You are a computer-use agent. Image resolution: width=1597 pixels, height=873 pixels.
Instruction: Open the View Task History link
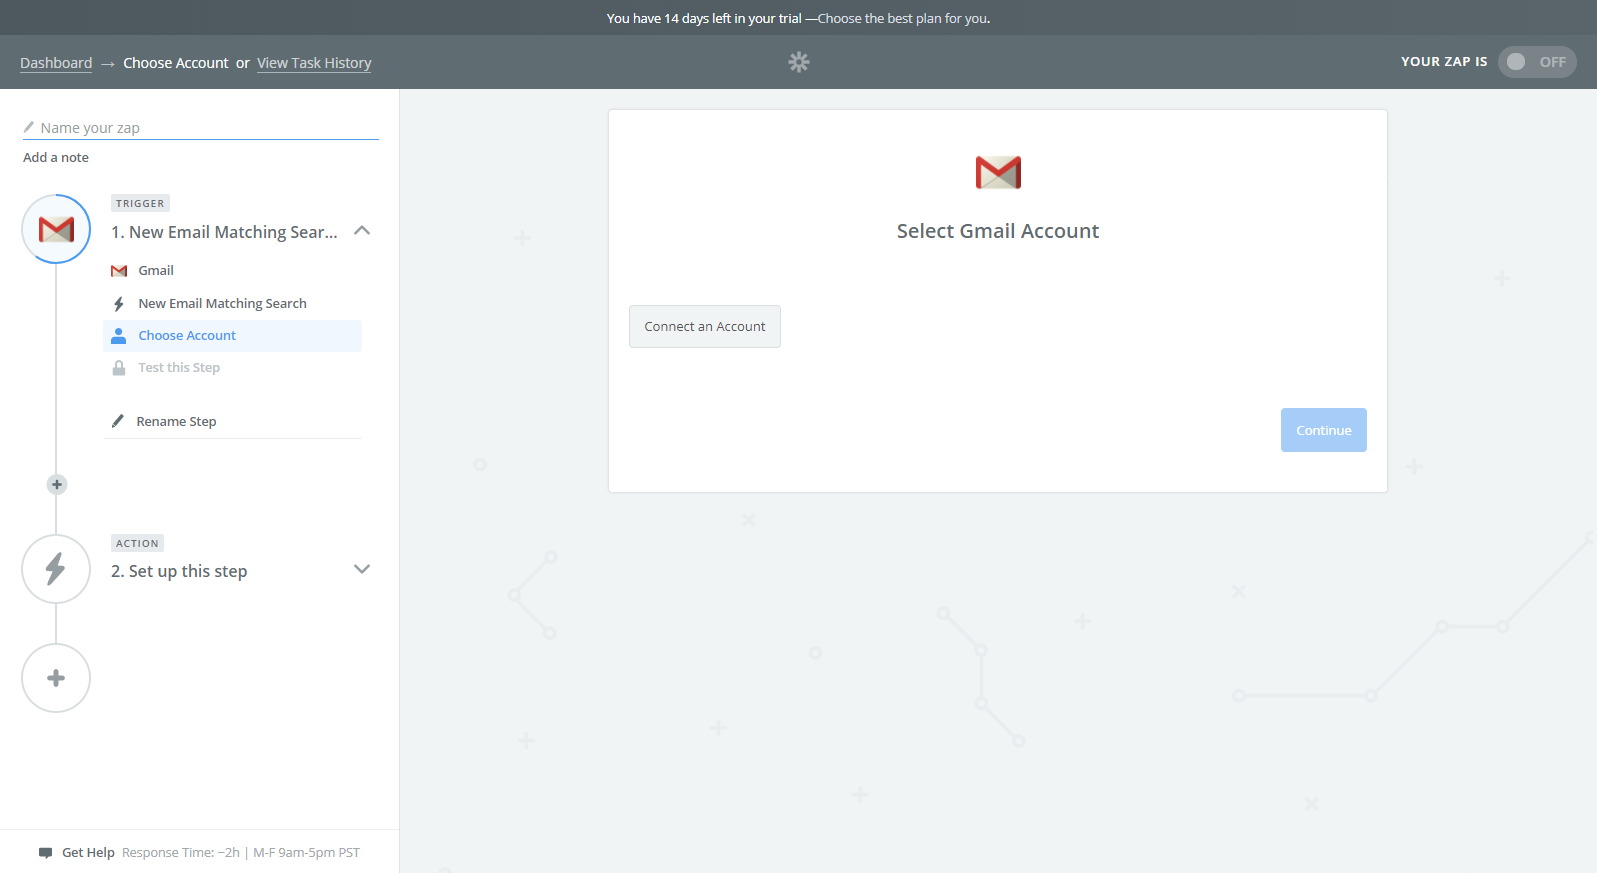(x=314, y=63)
